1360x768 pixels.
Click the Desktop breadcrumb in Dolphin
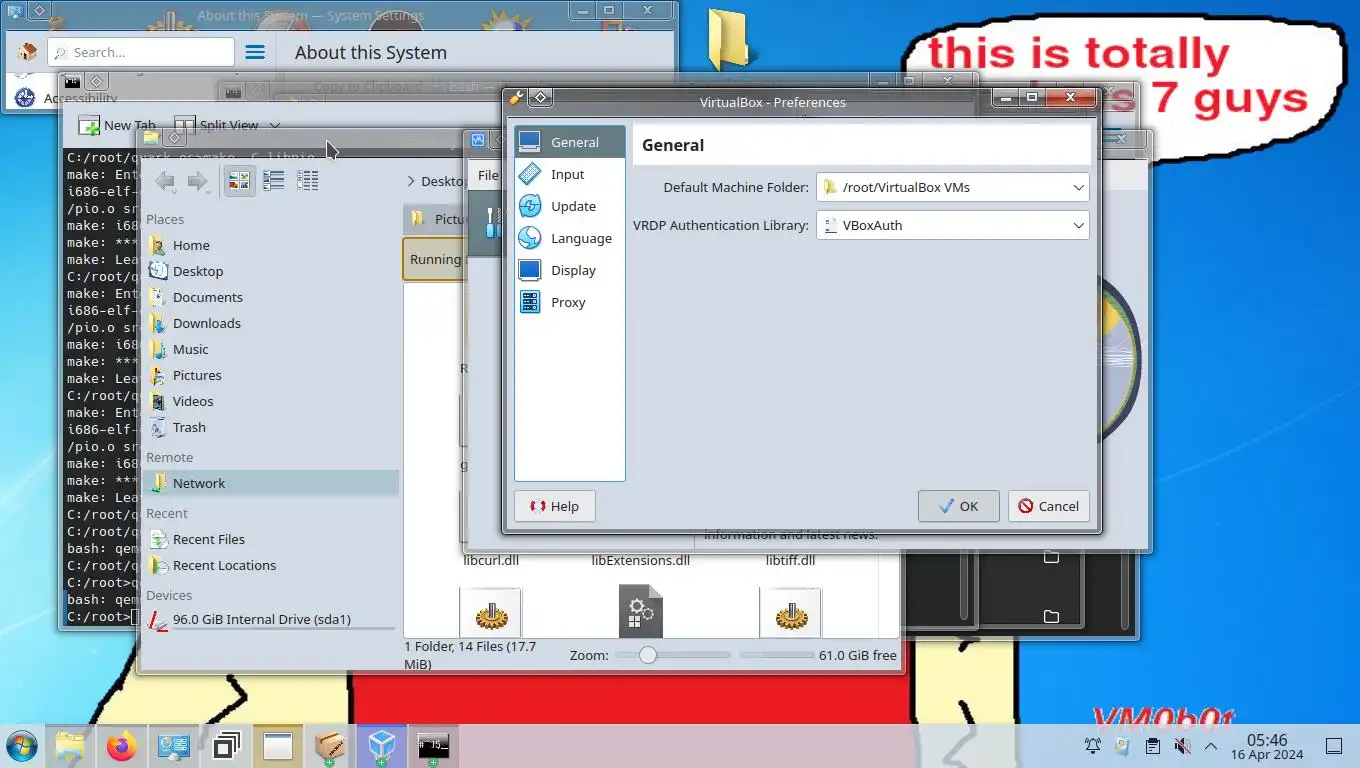[x=444, y=181]
